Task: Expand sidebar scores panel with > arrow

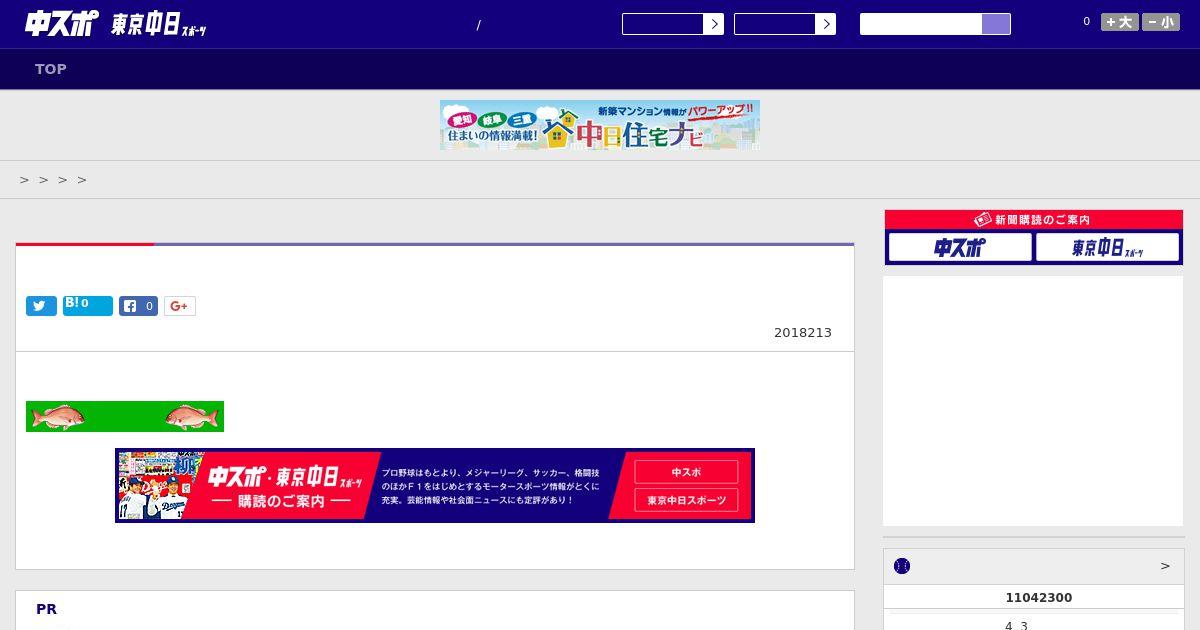Action: (1165, 566)
